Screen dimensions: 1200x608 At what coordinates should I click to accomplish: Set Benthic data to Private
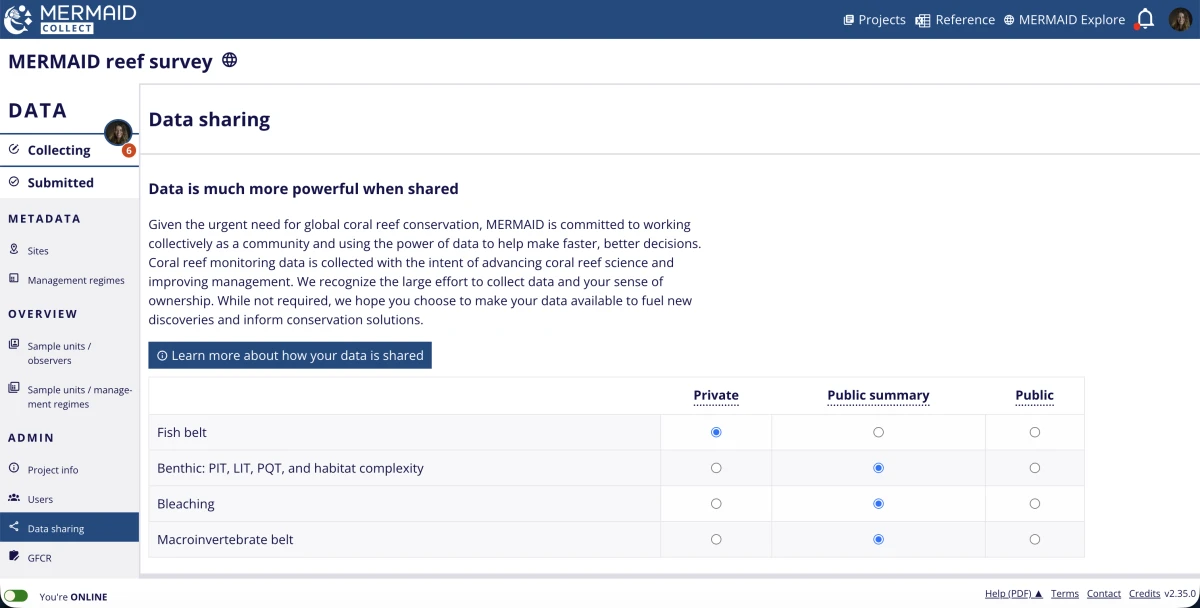(x=716, y=468)
